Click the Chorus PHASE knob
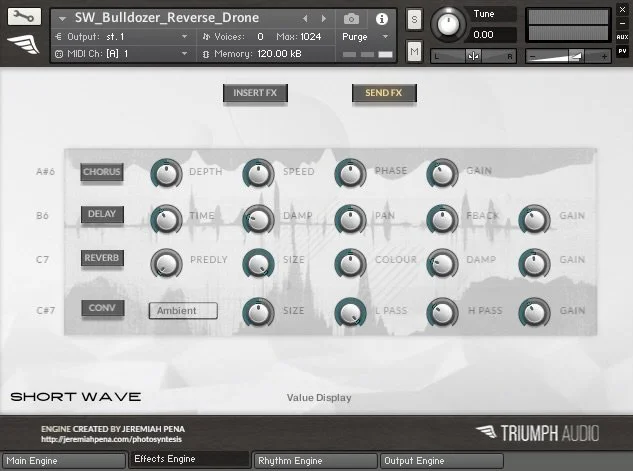This screenshot has height=471, width=633. click(x=350, y=173)
